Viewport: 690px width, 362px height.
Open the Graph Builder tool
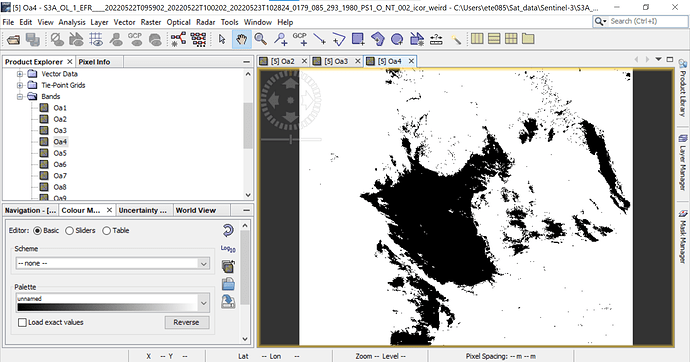tap(178, 40)
